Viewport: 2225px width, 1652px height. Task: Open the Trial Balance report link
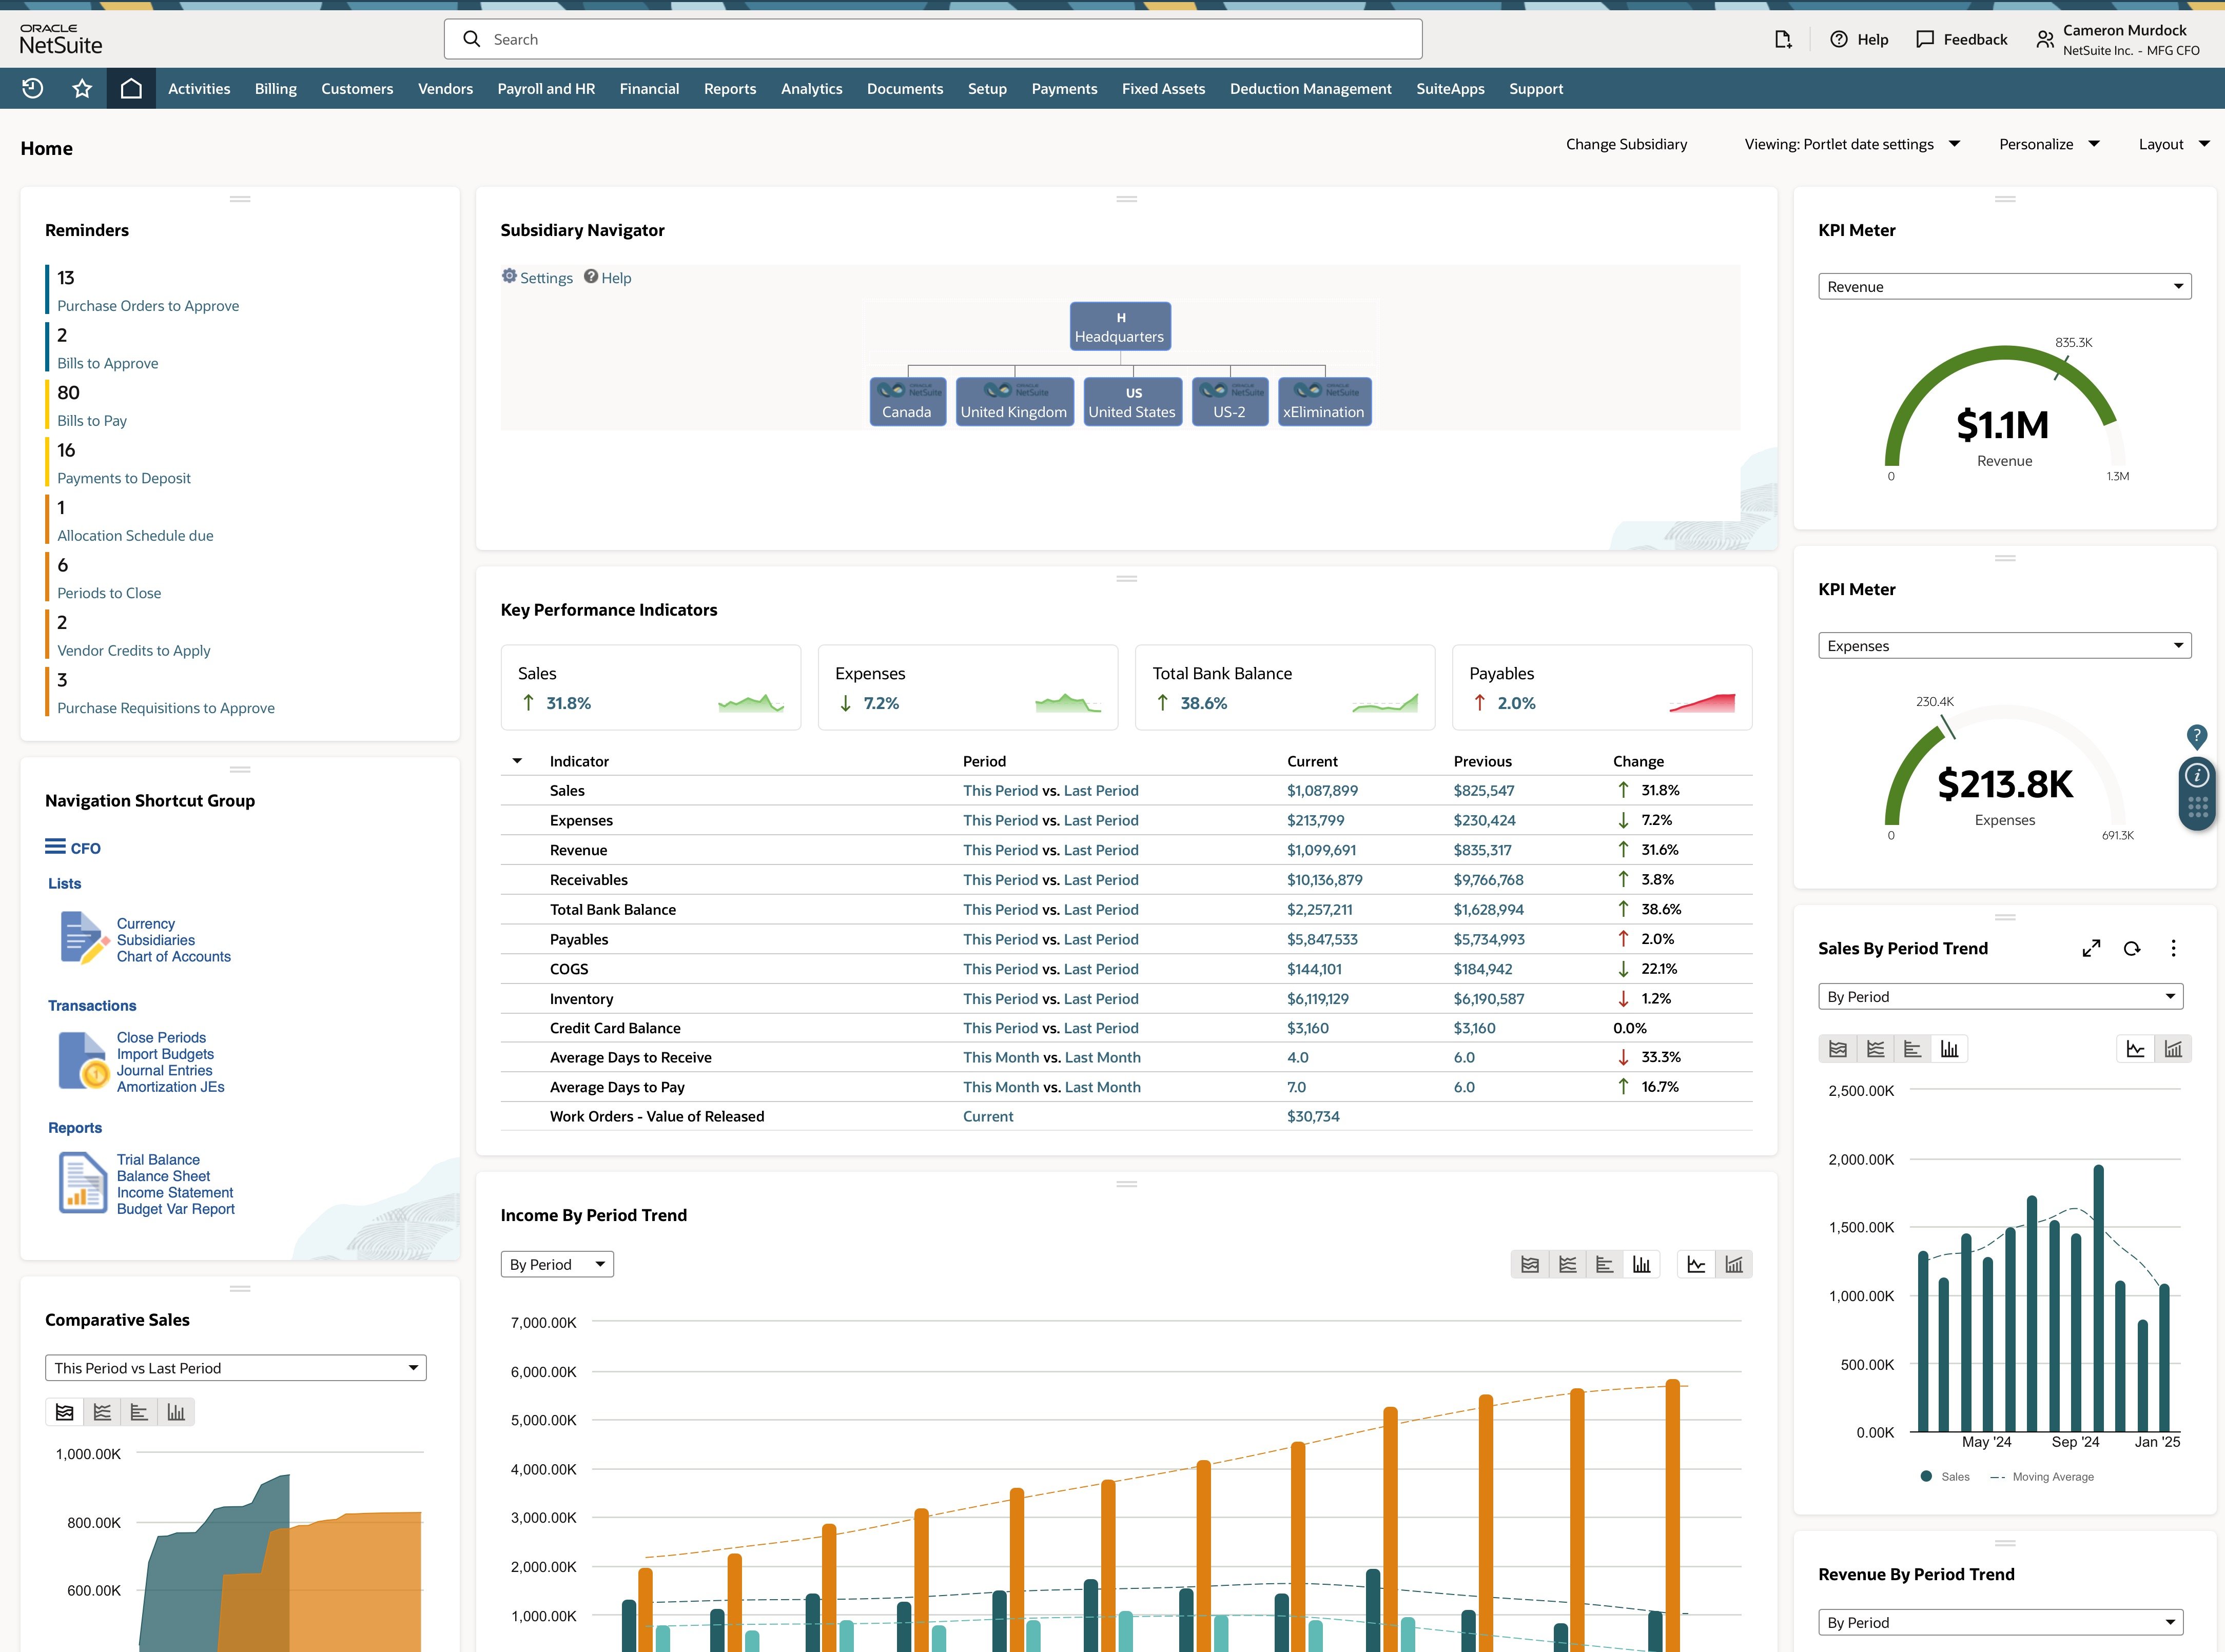pyautogui.click(x=158, y=1160)
